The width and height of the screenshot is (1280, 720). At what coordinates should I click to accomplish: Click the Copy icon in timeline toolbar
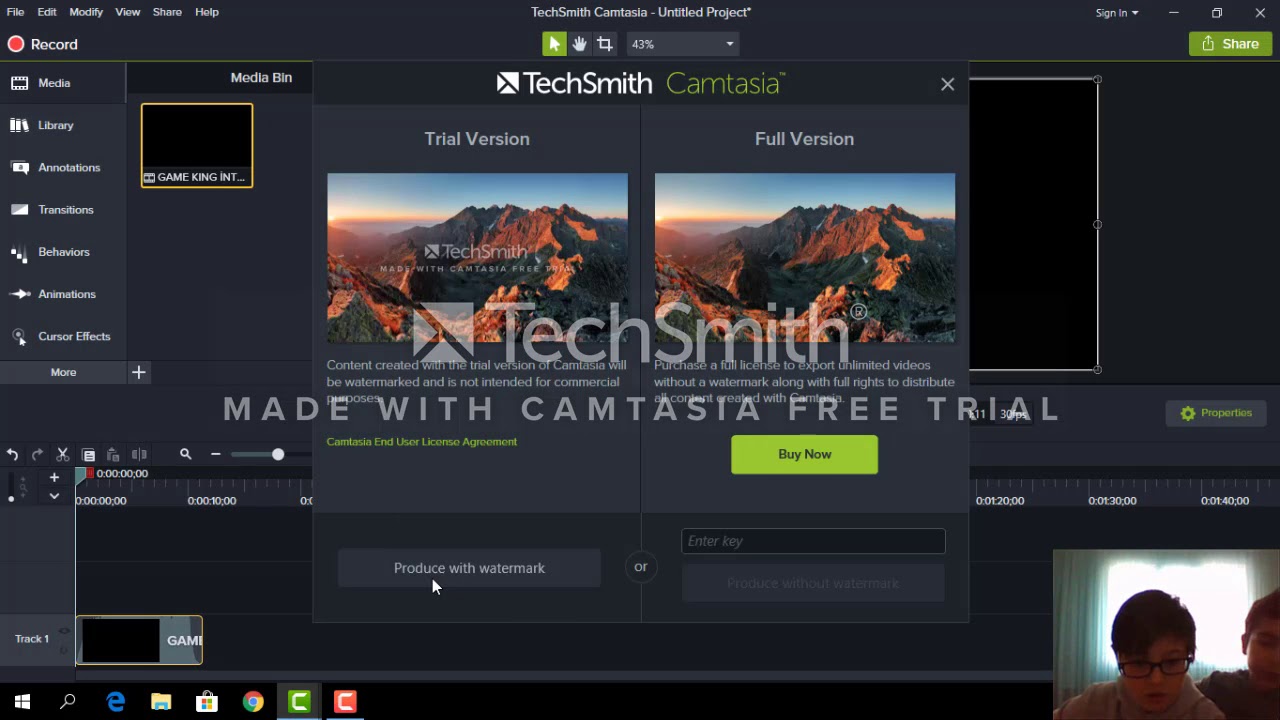[x=88, y=454]
